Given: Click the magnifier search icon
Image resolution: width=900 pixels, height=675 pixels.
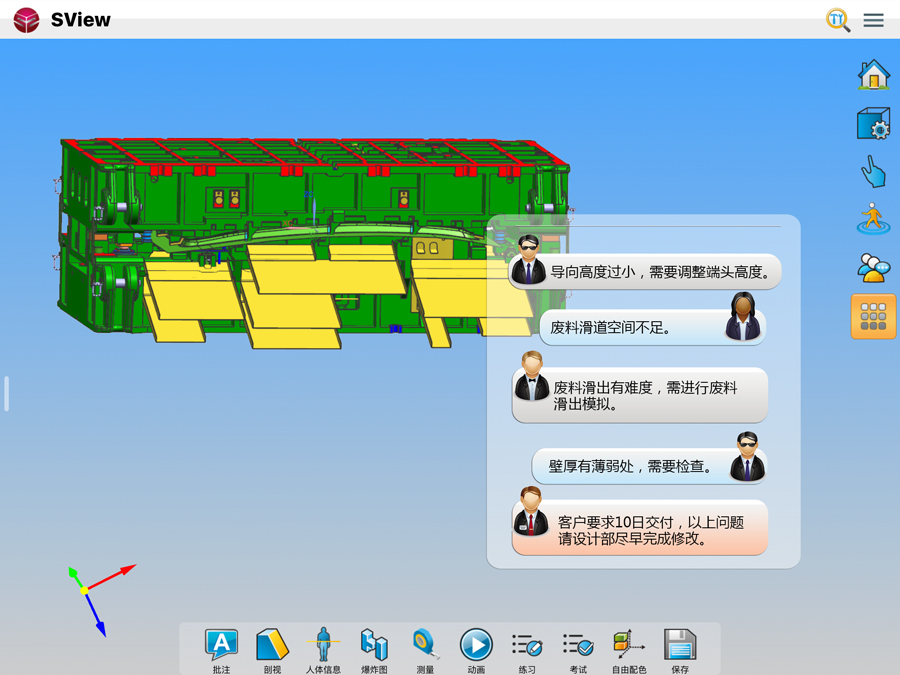Looking at the screenshot, I should pyautogui.click(x=838, y=20).
